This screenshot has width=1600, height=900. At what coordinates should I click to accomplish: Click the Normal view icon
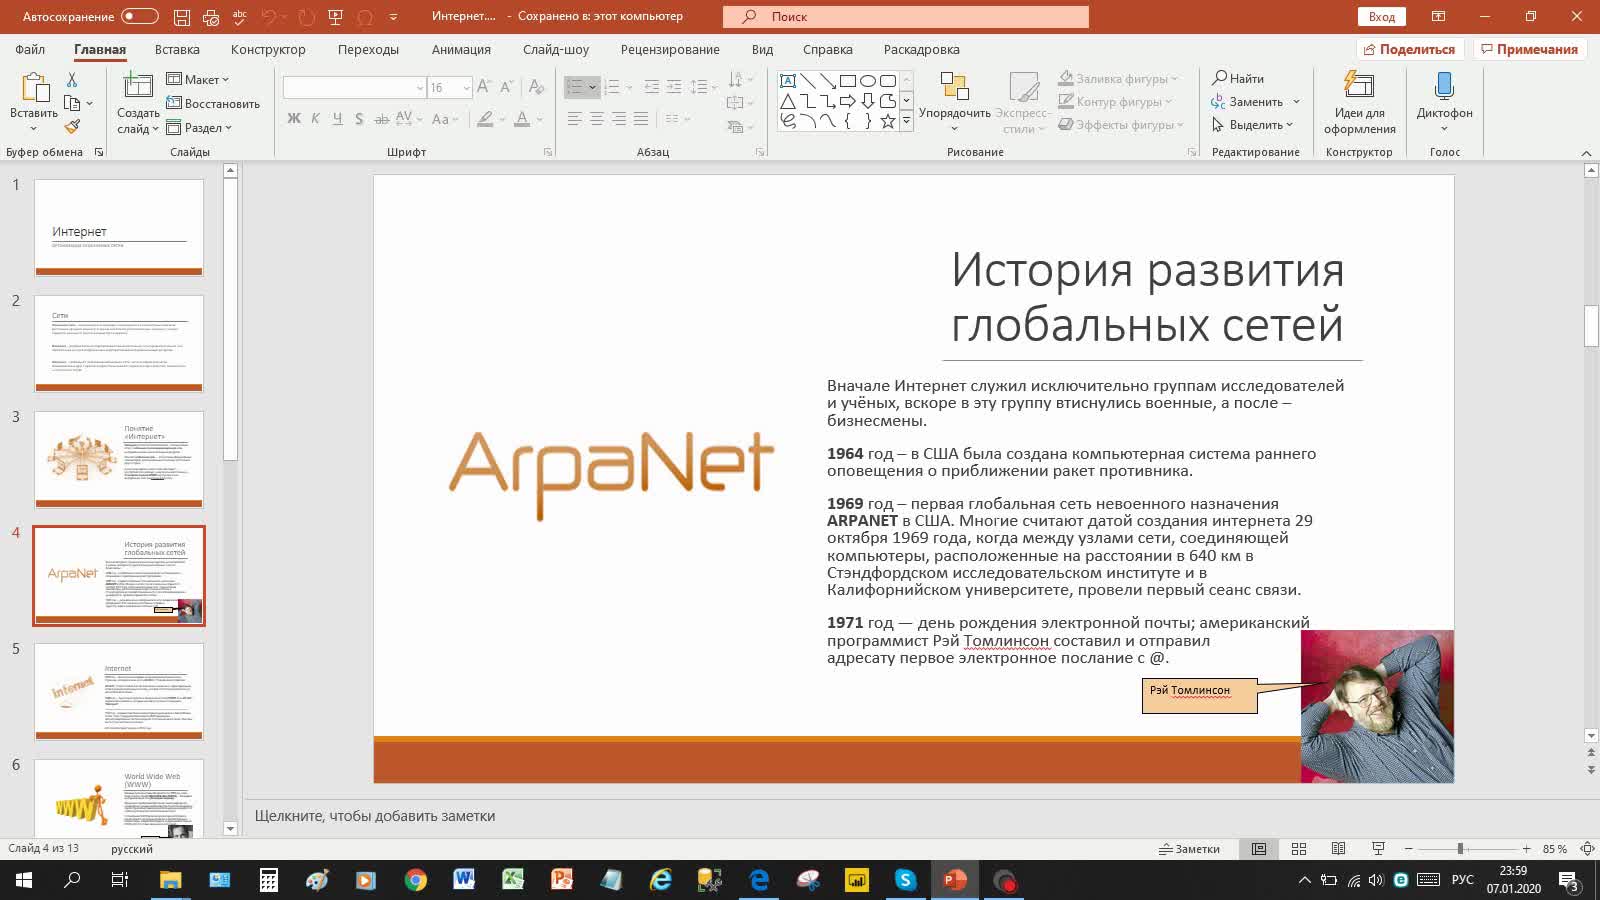tap(1259, 849)
